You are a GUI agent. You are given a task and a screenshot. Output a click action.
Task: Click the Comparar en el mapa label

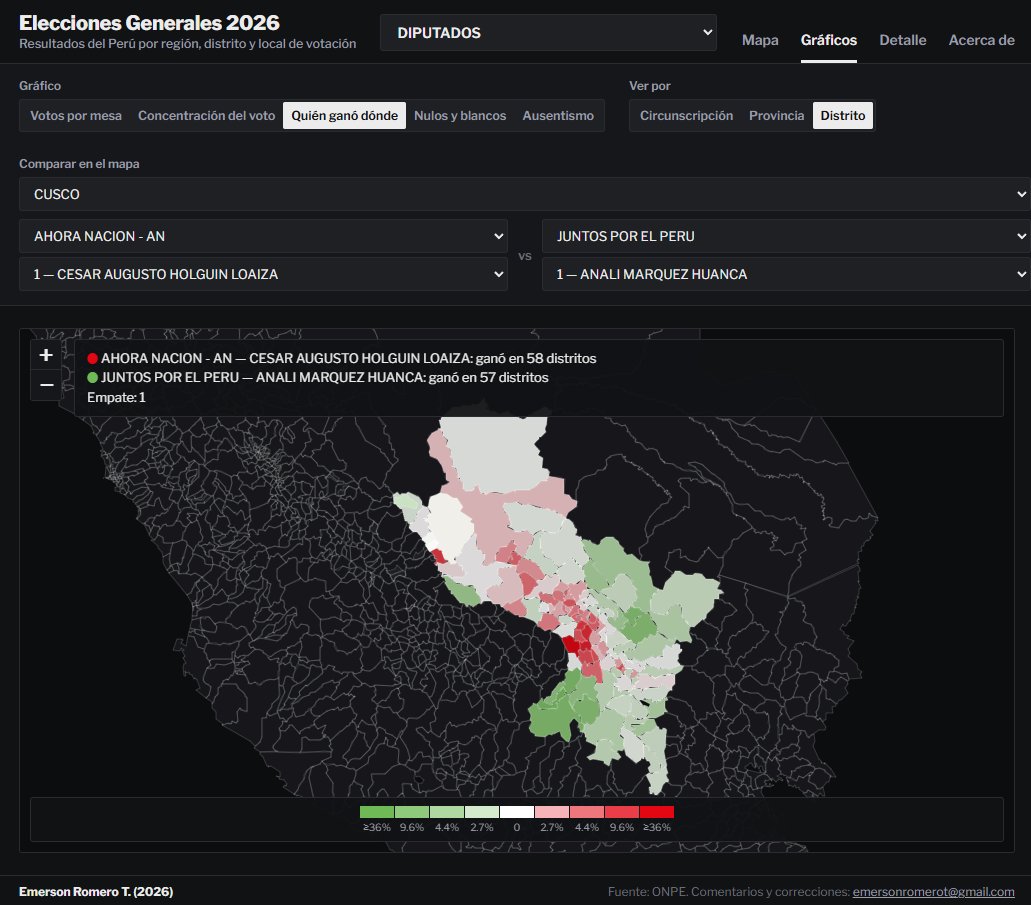79,164
